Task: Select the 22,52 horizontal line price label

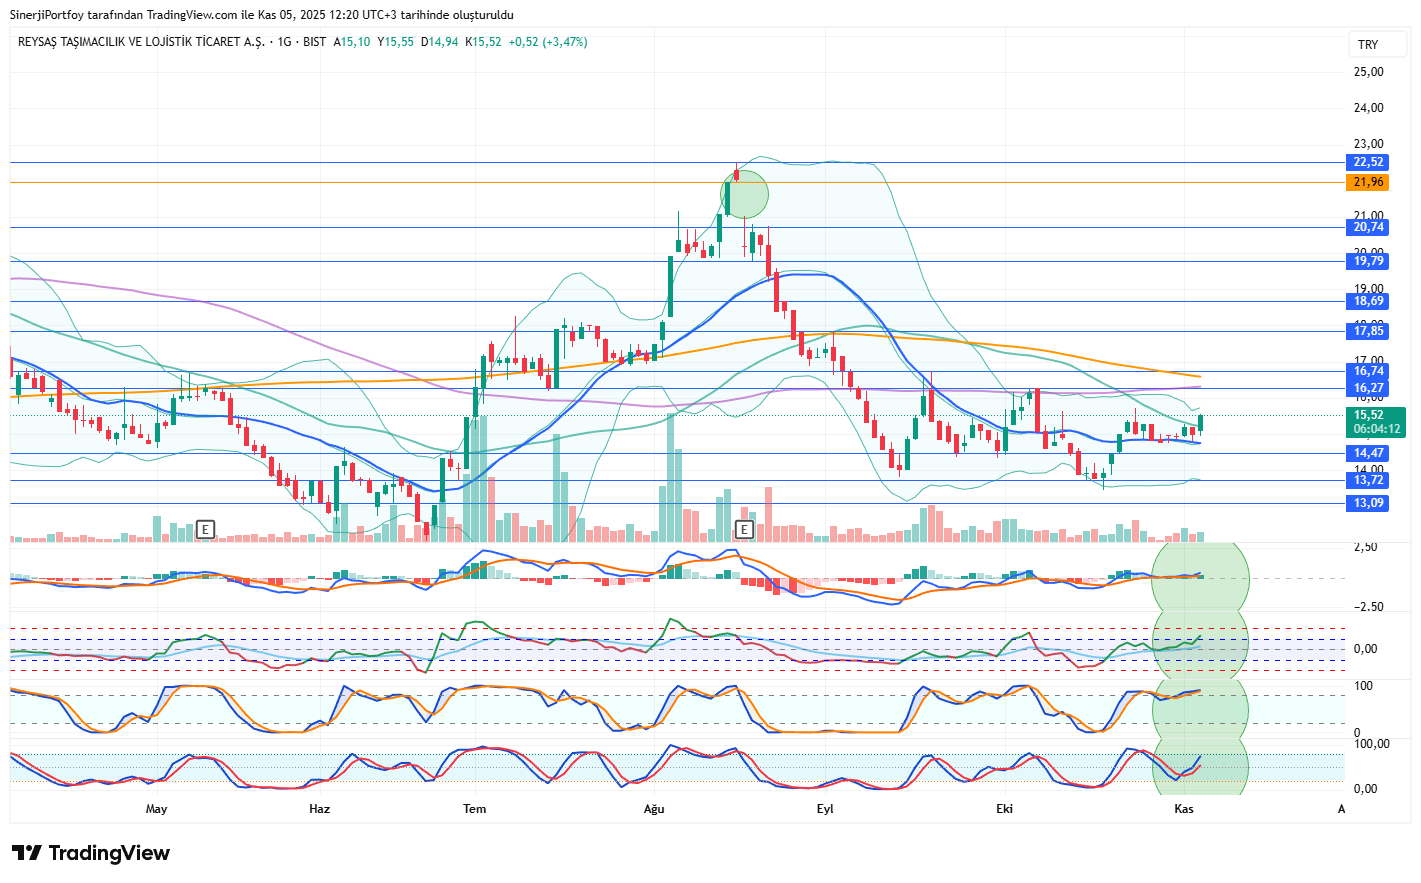Action: 1368,162
